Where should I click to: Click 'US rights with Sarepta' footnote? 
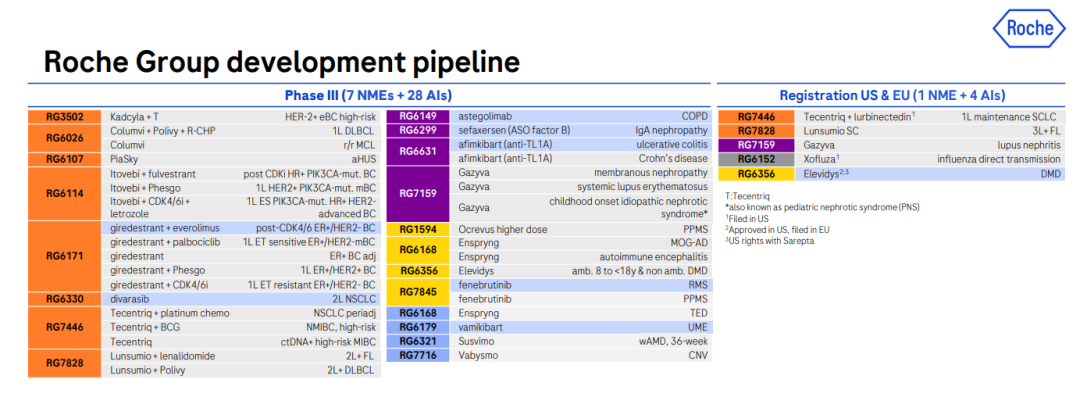tap(769, 240)
